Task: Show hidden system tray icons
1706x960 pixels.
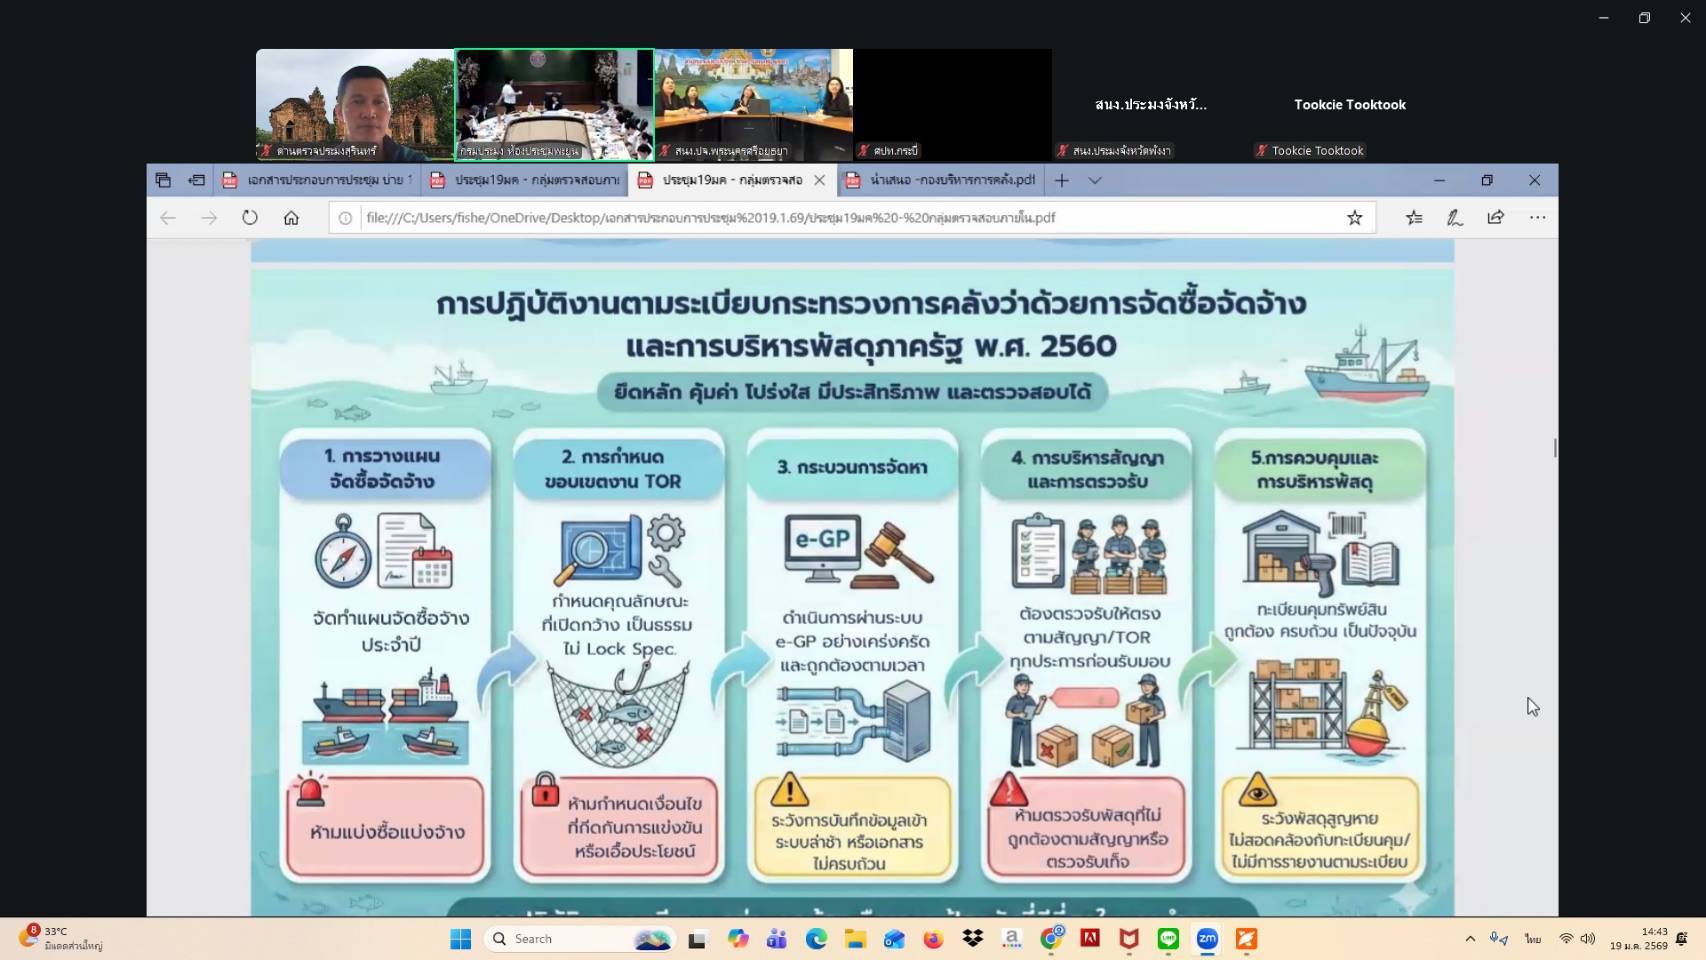Action: pos(1470,939)
